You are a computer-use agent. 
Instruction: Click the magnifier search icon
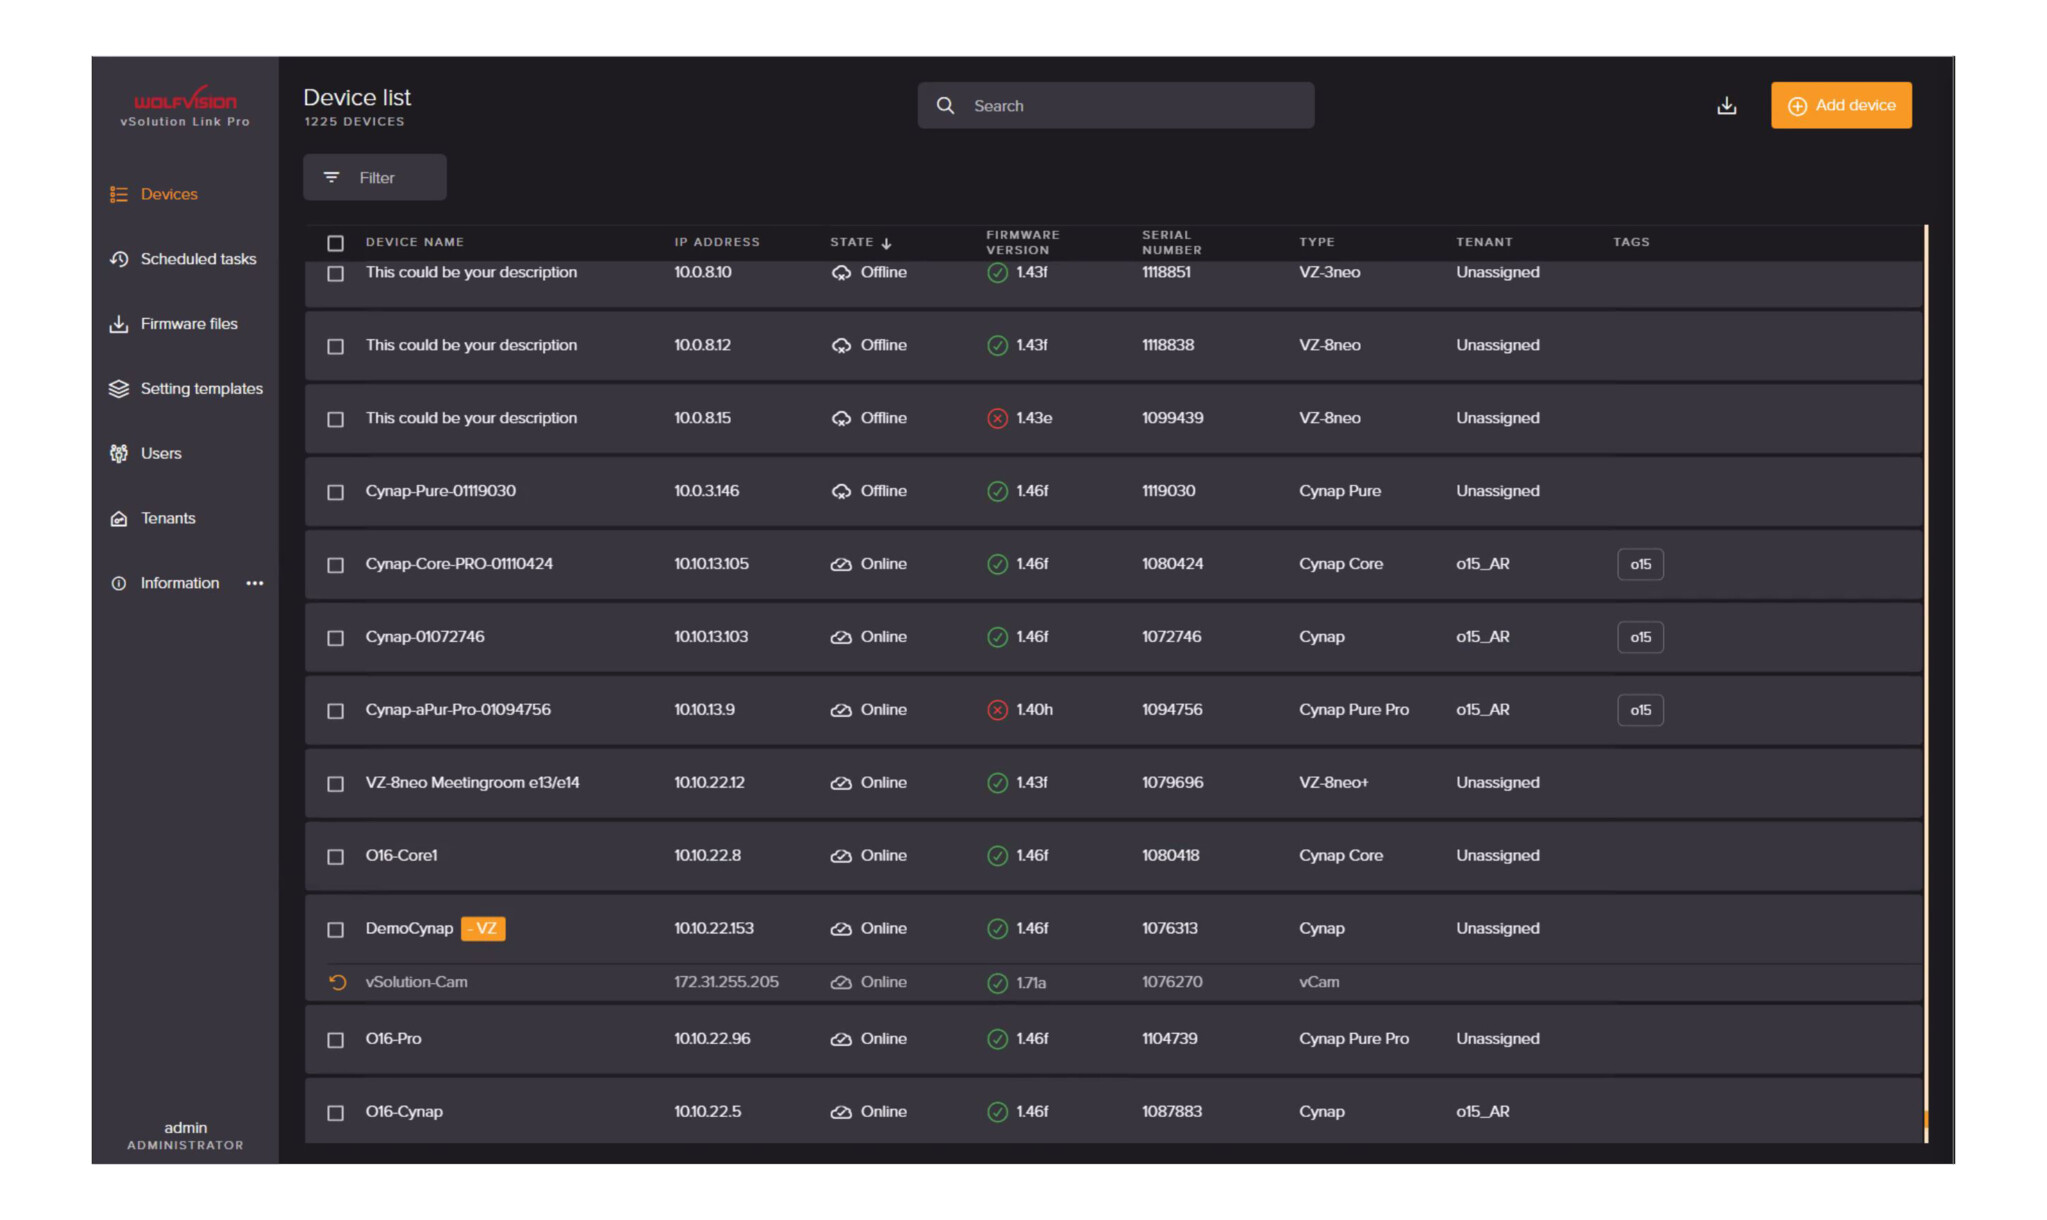(x=945, y=105)
